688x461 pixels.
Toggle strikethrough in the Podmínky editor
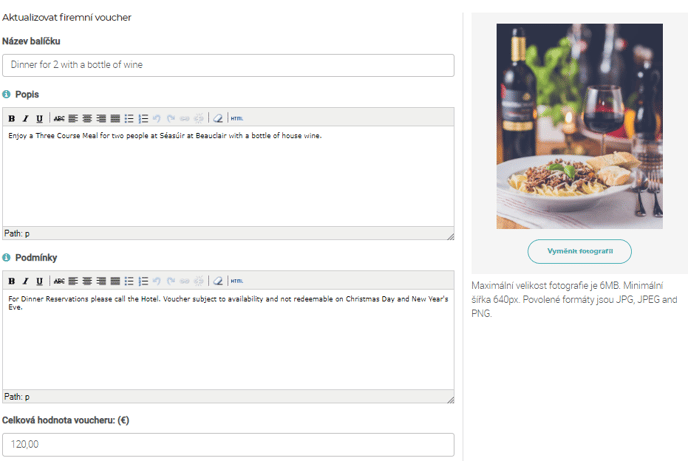[x=59, y=281]
